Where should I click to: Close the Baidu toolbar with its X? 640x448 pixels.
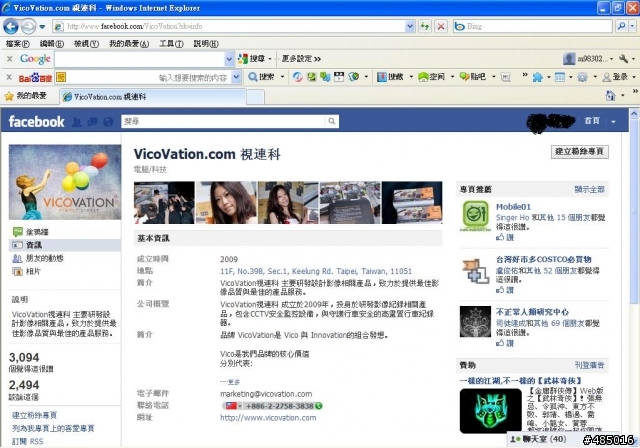pyautogui.click(x=9, y=77)
